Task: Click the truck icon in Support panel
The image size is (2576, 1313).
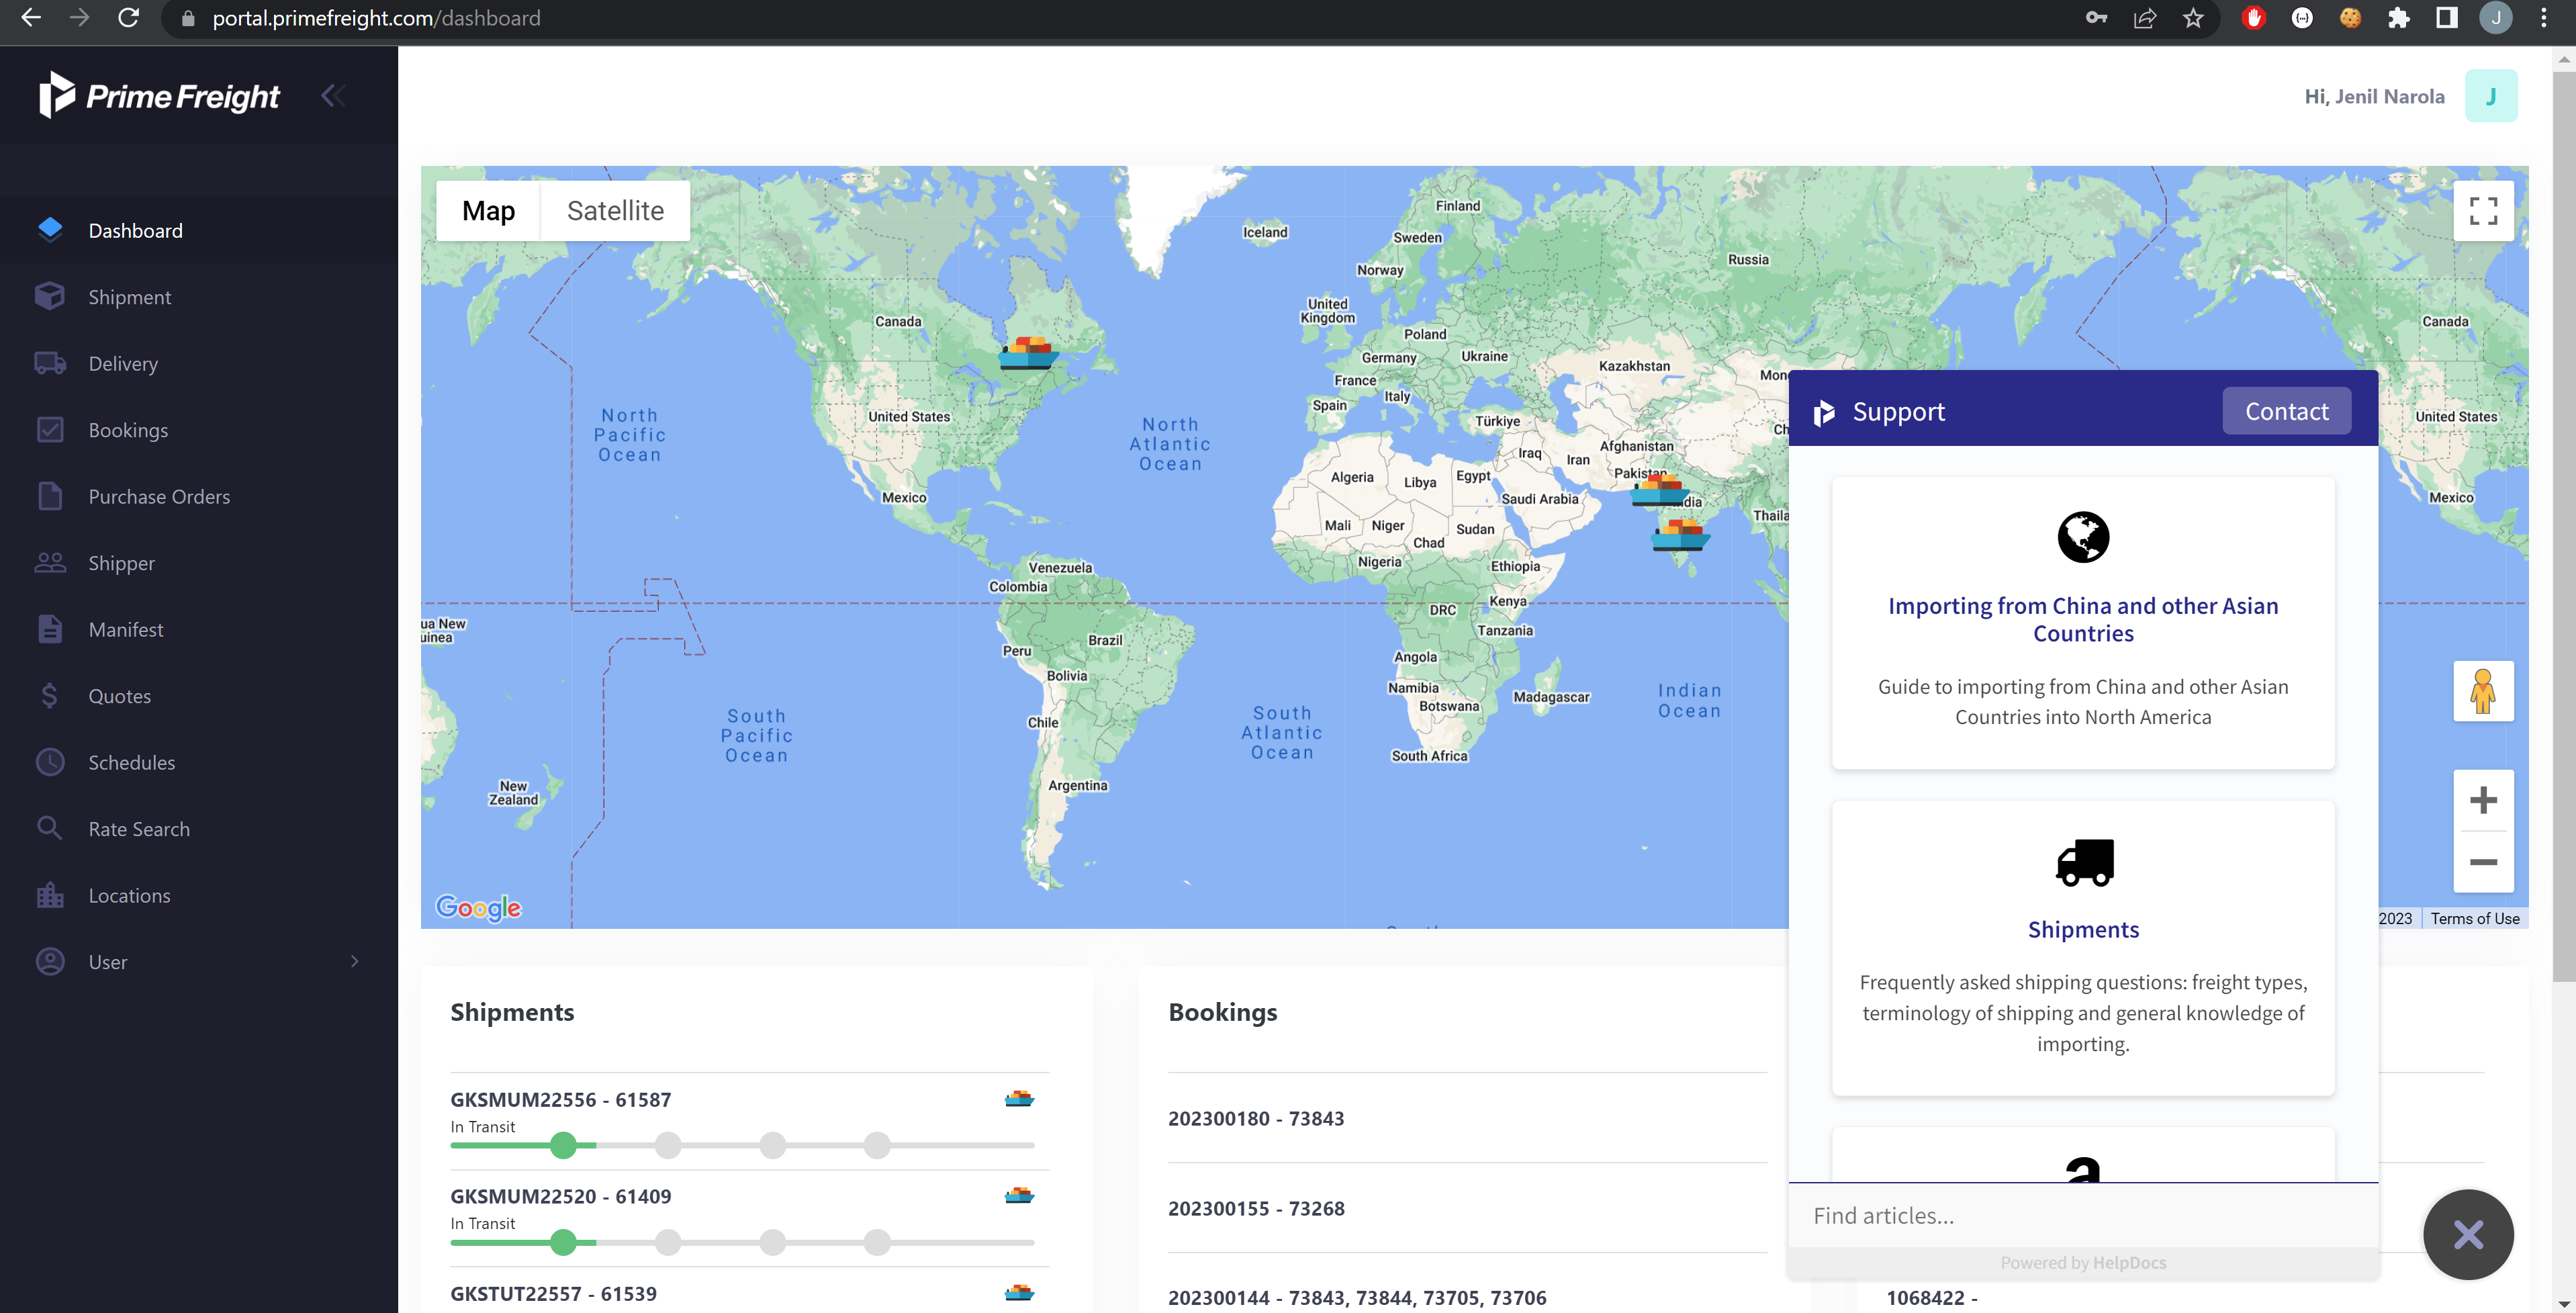Action: click(2084, 862)
